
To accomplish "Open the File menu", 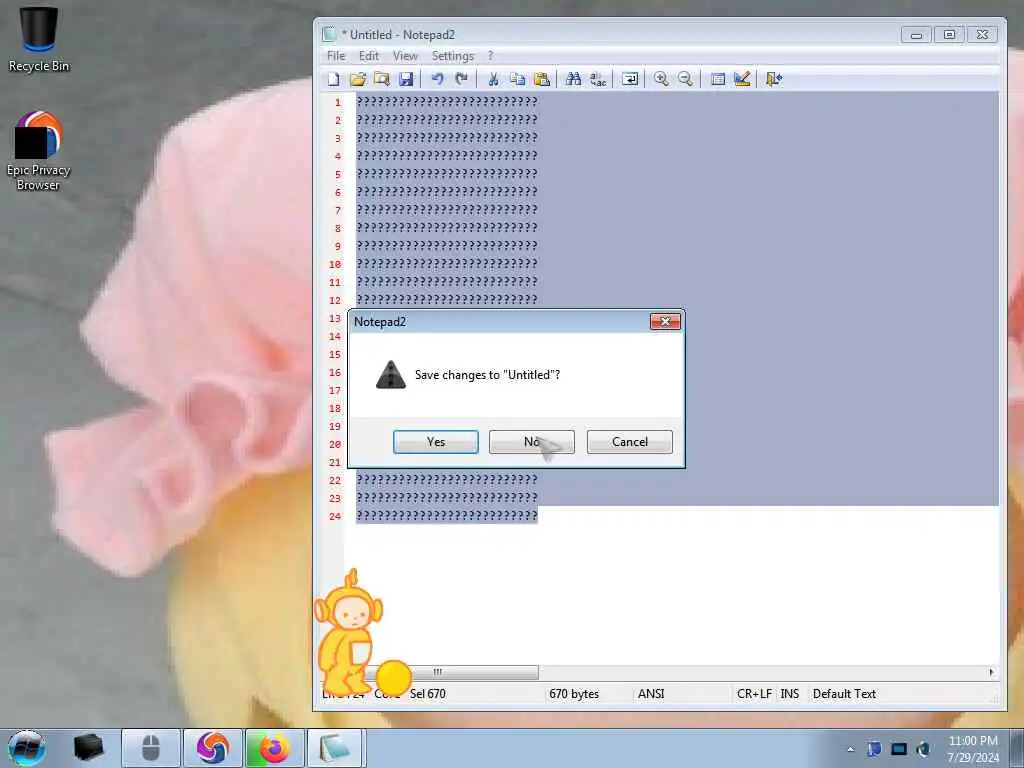I will 336,56.
